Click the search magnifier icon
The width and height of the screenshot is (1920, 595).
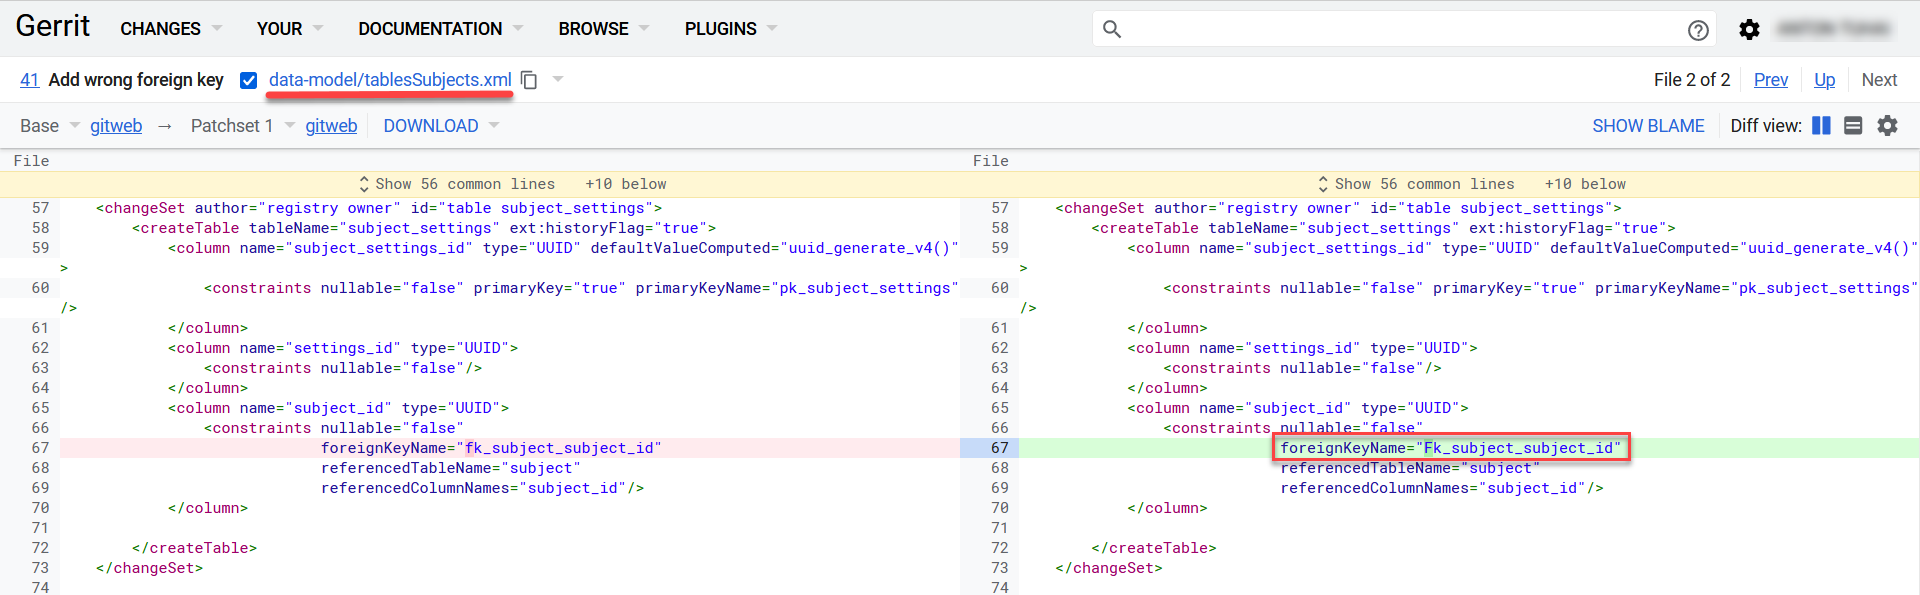1111,29
